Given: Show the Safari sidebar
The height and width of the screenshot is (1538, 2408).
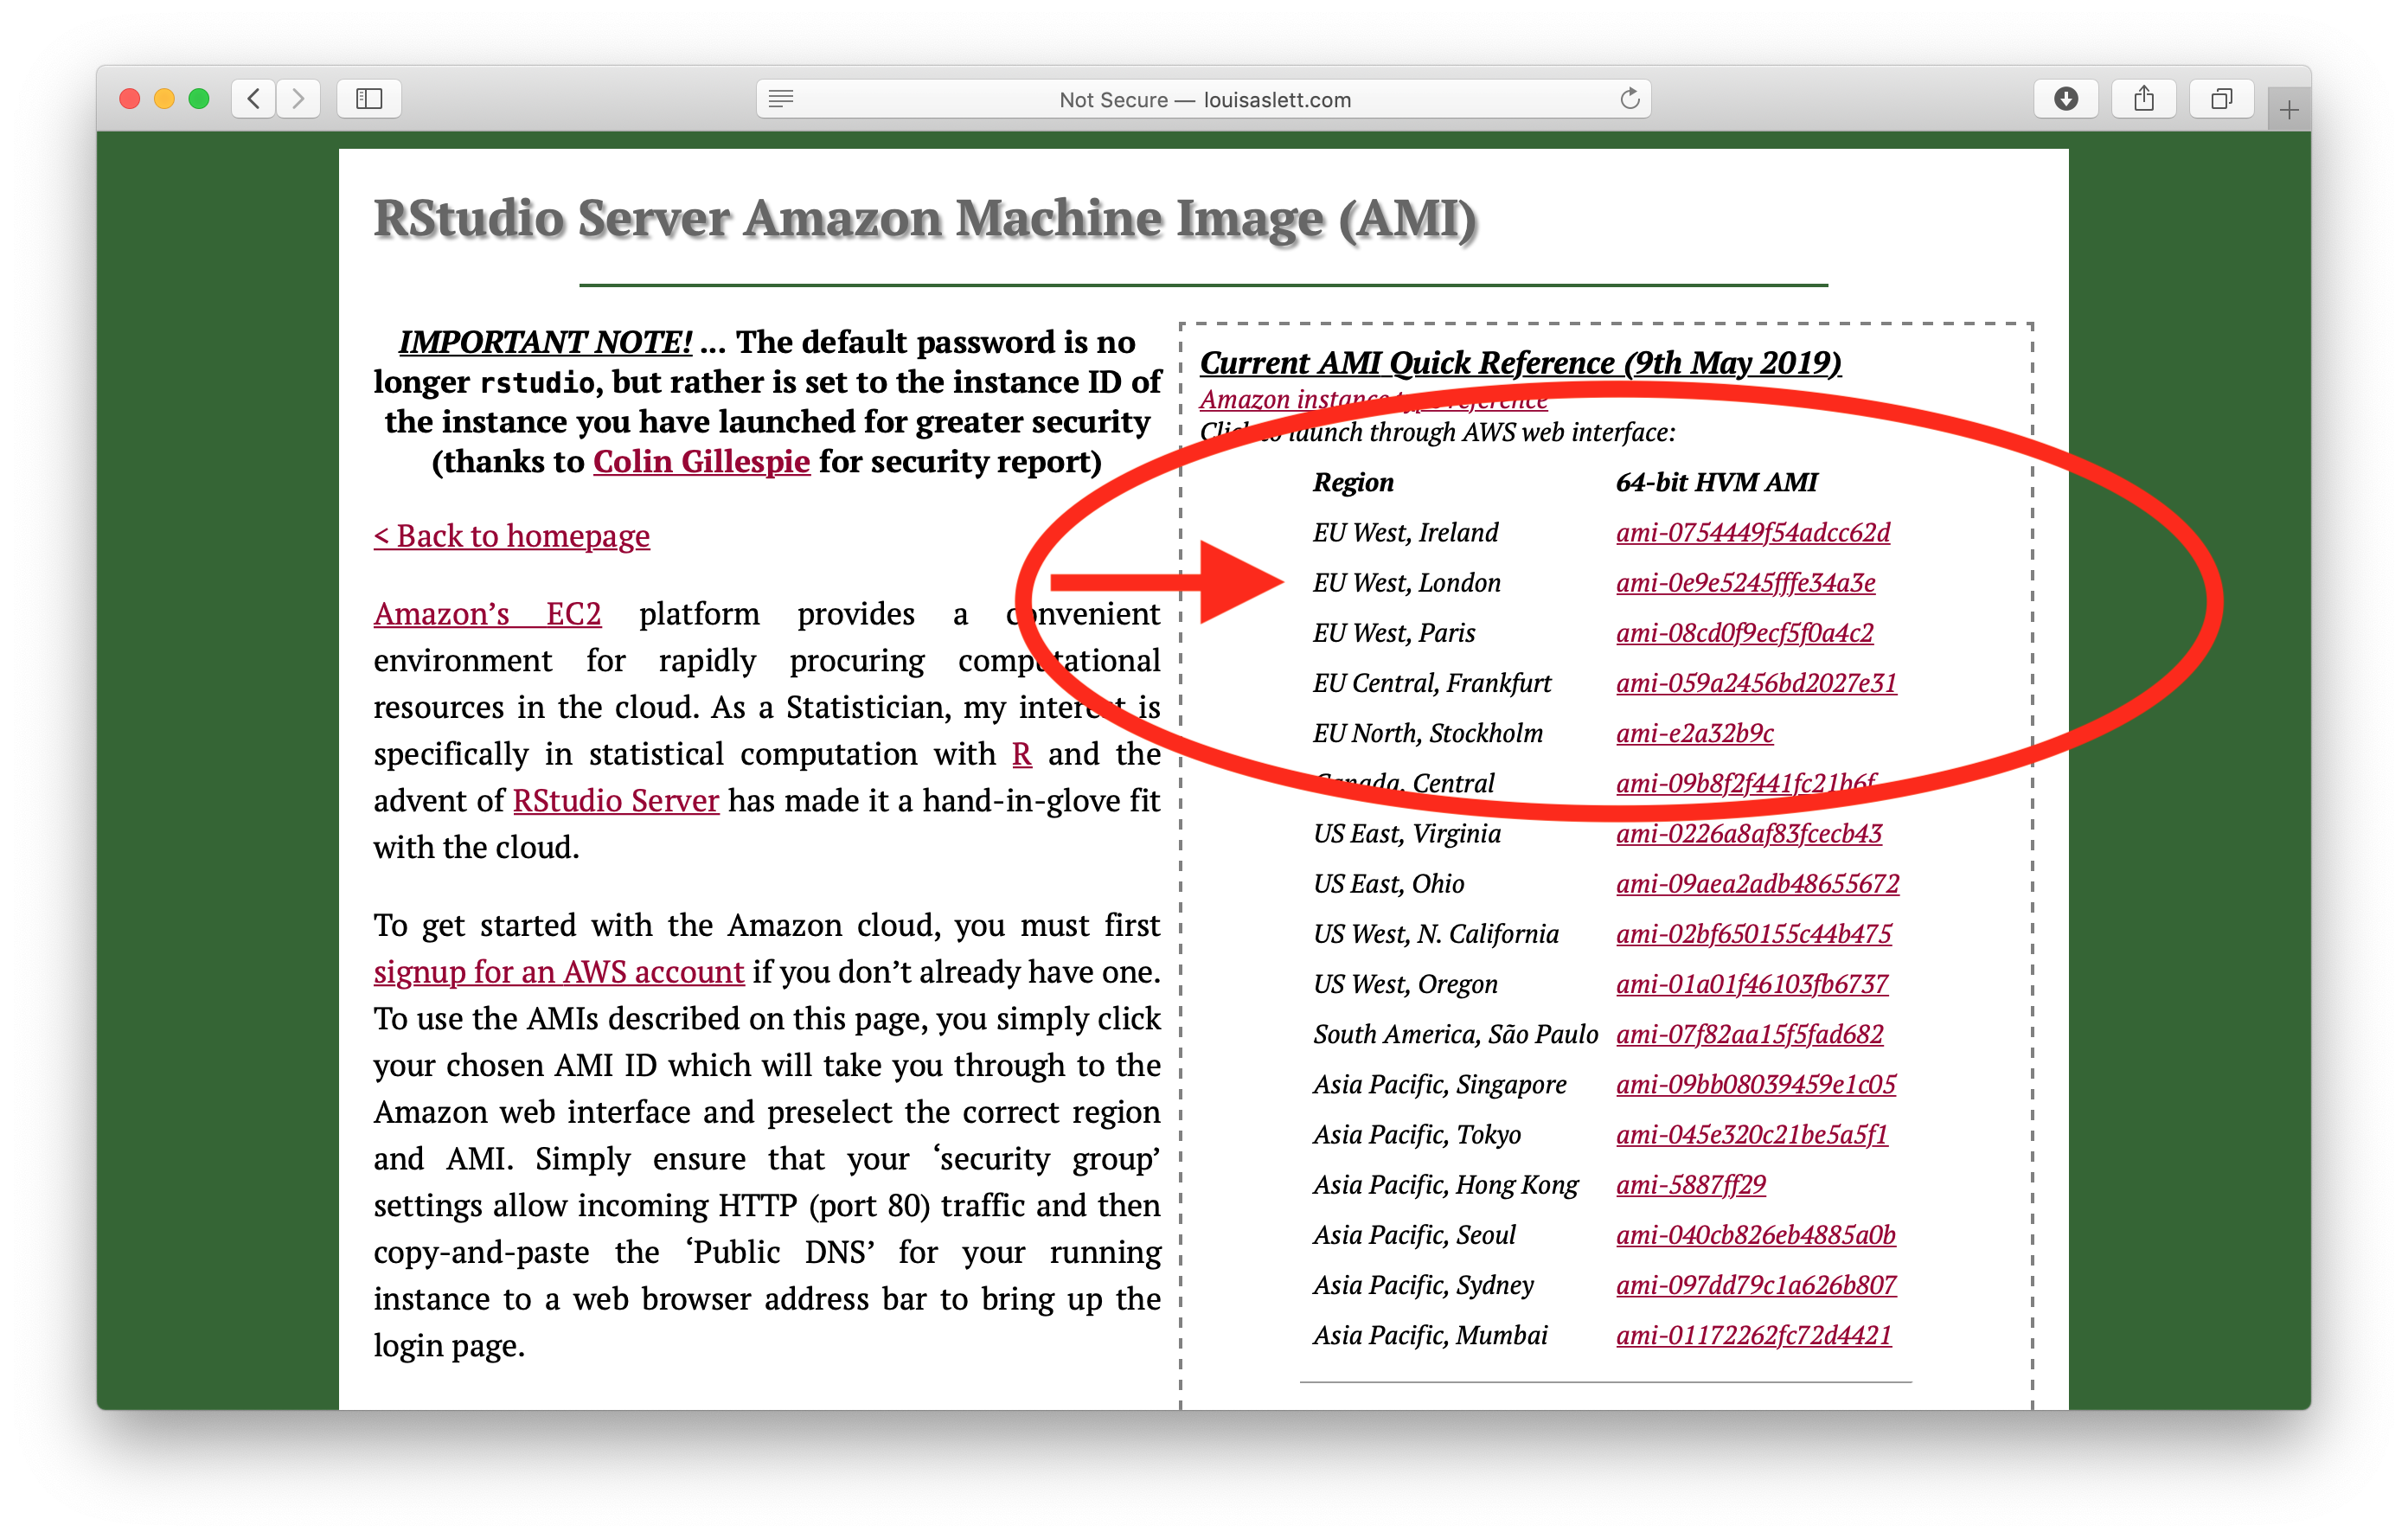Looking at the screenshot, I should click(x=369, y=99).
